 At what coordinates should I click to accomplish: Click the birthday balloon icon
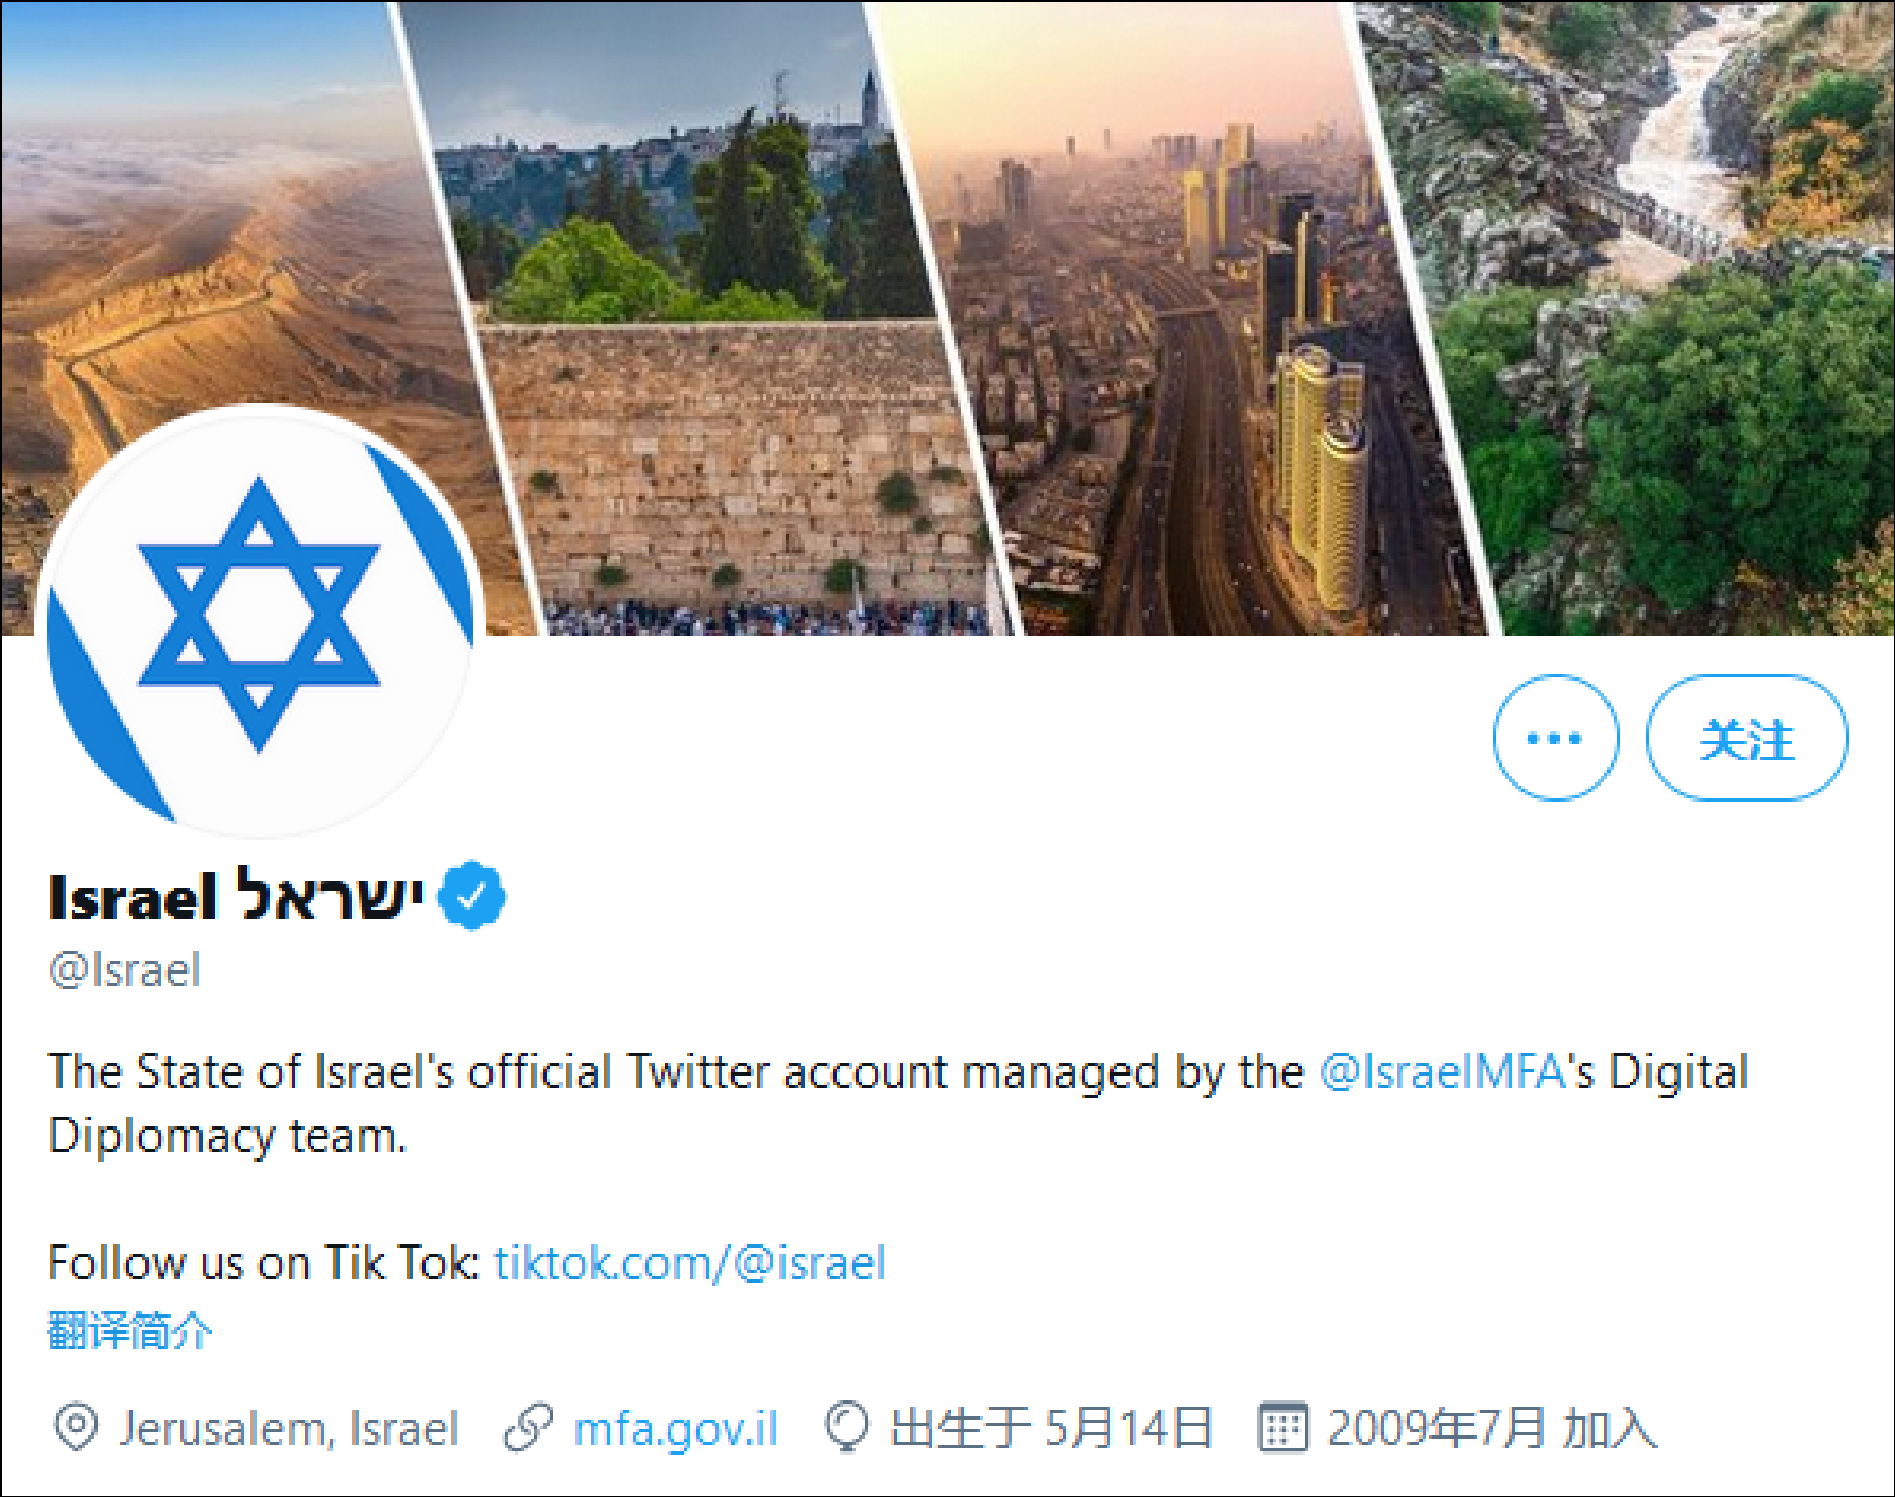pos(847,1427)
